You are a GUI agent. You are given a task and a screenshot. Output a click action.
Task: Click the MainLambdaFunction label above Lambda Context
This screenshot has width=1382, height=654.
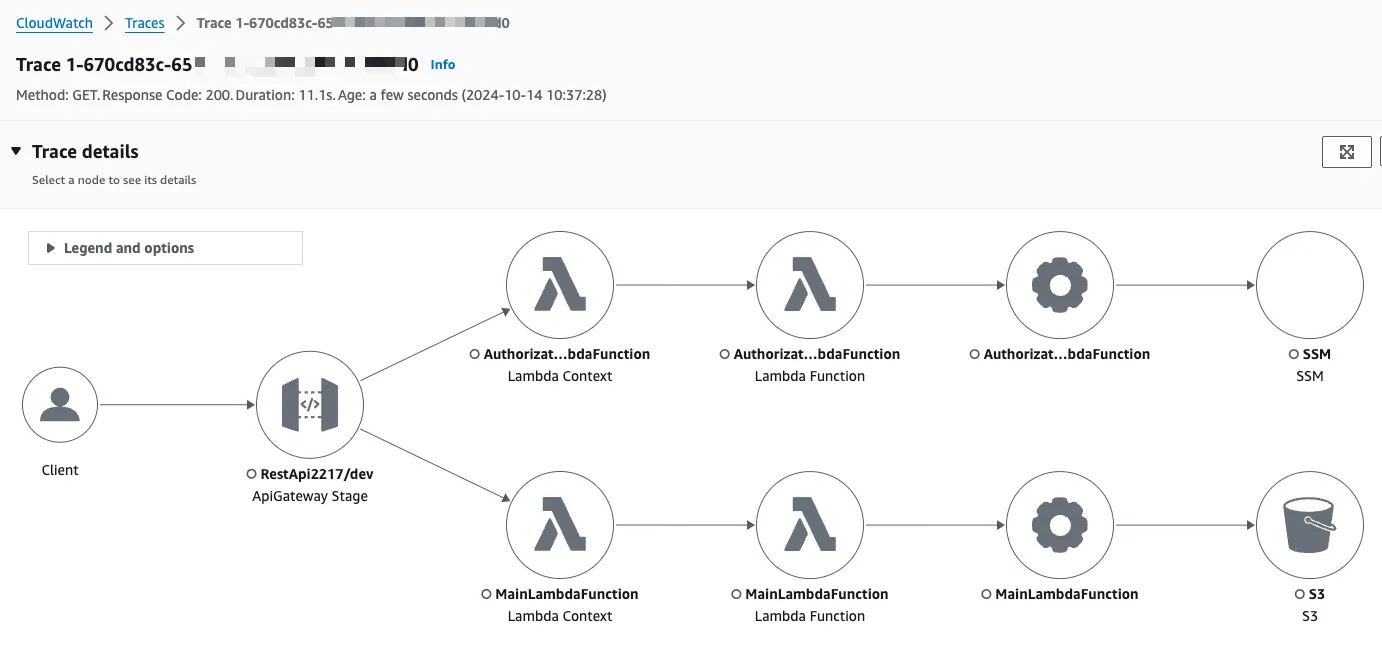coord(567,594)
